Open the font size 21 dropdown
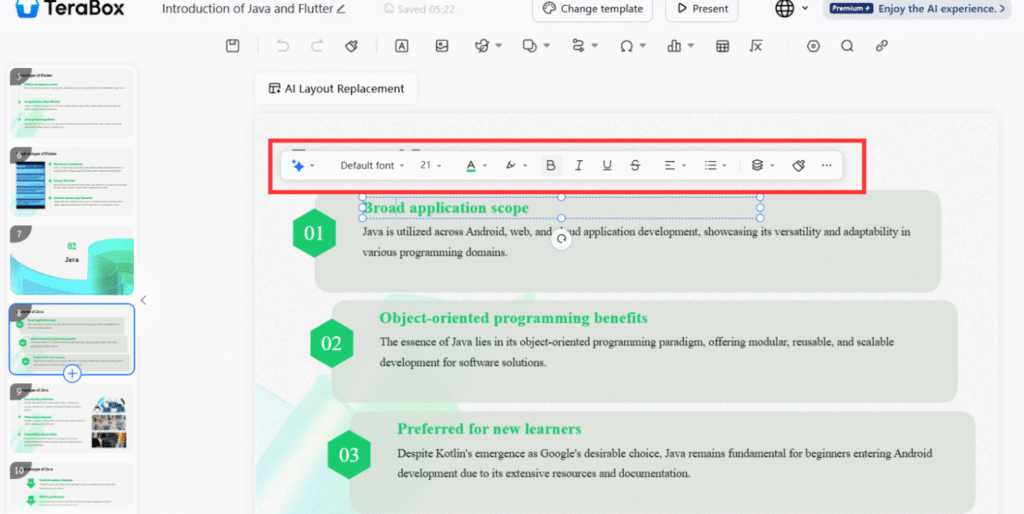Screen dimensions: 1024x514 click(x=431, y=165)
